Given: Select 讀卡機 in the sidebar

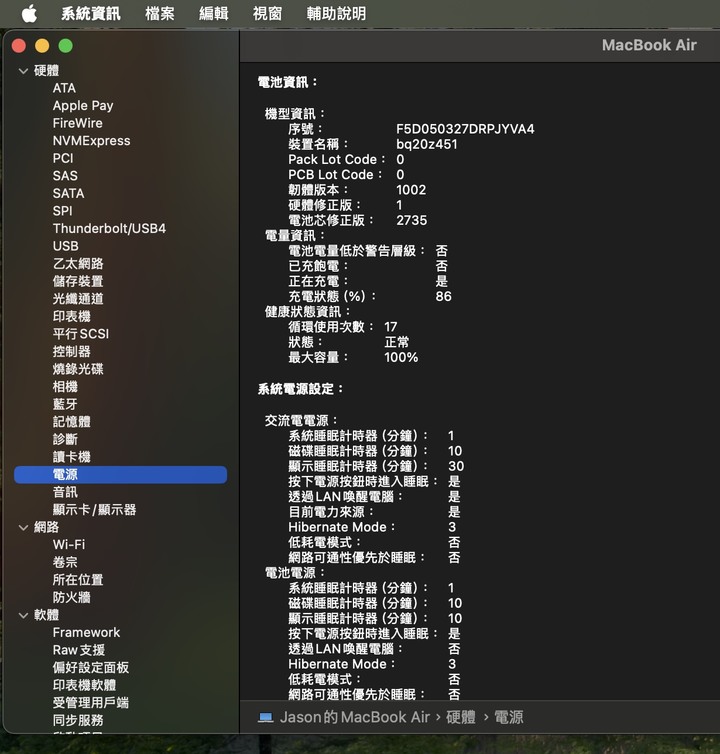Looking at the screenshot, I should tap(72, 457).
